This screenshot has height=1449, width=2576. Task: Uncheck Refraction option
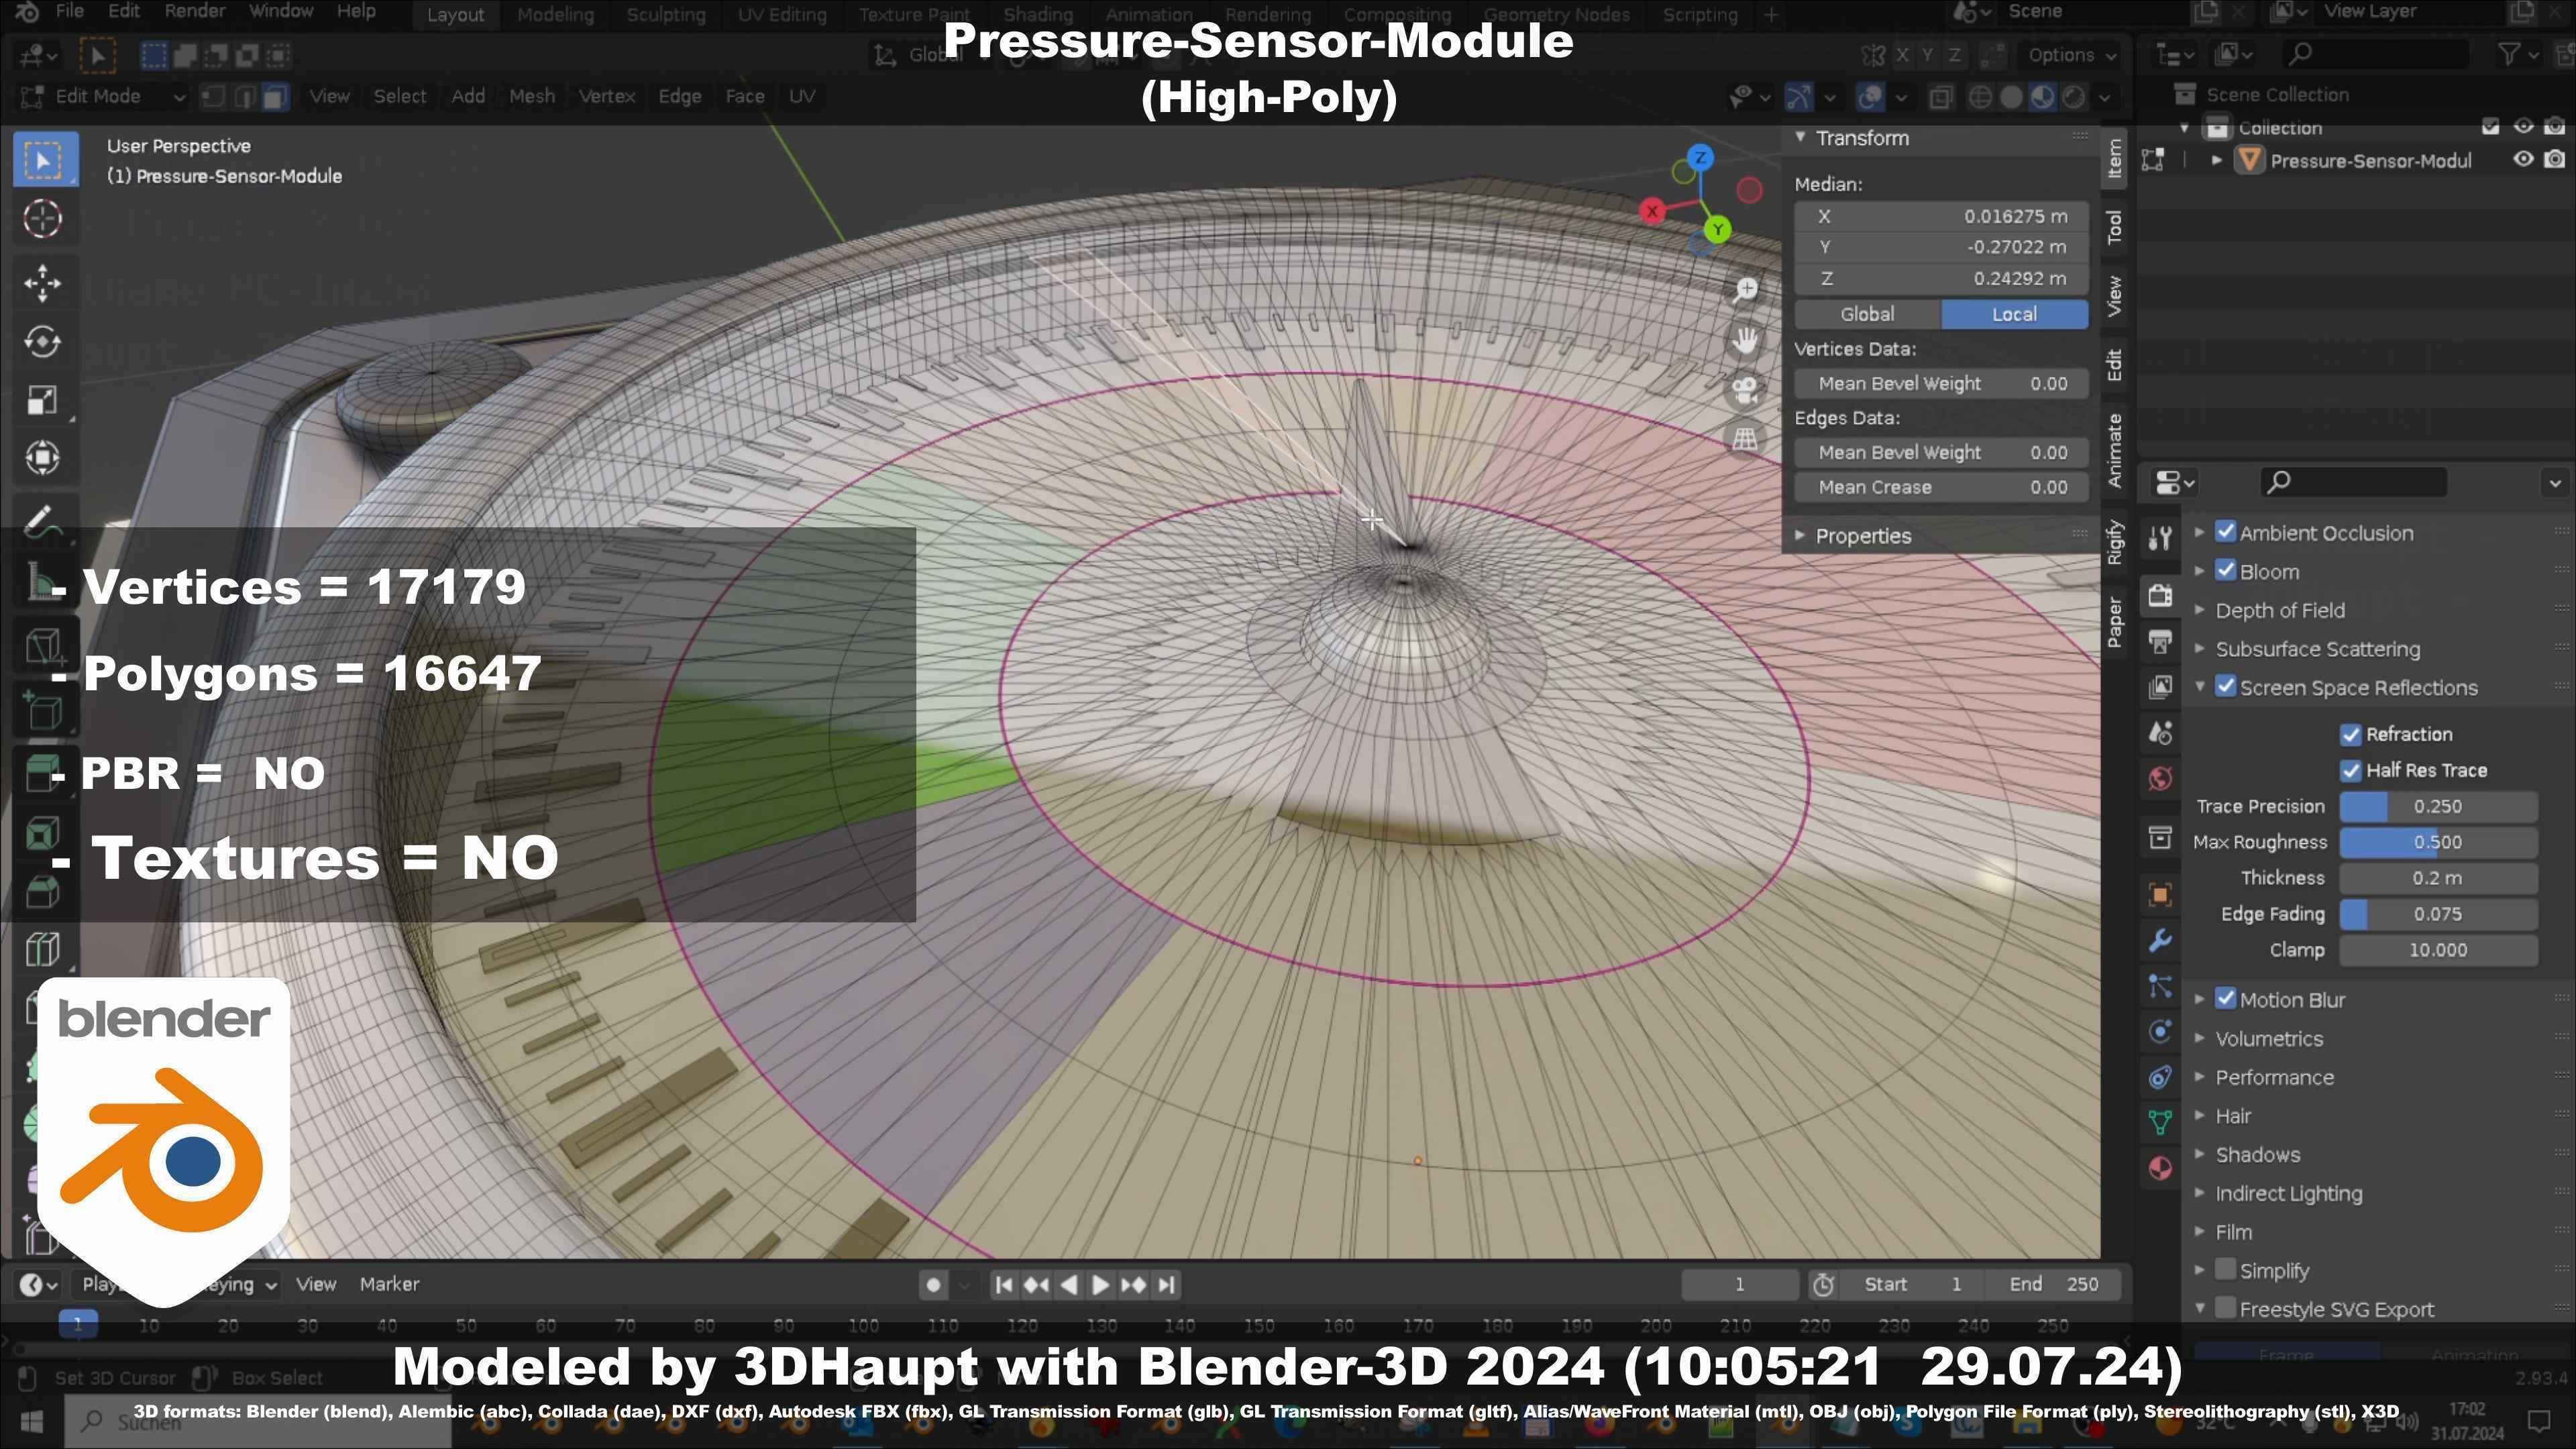point(2350,735)
